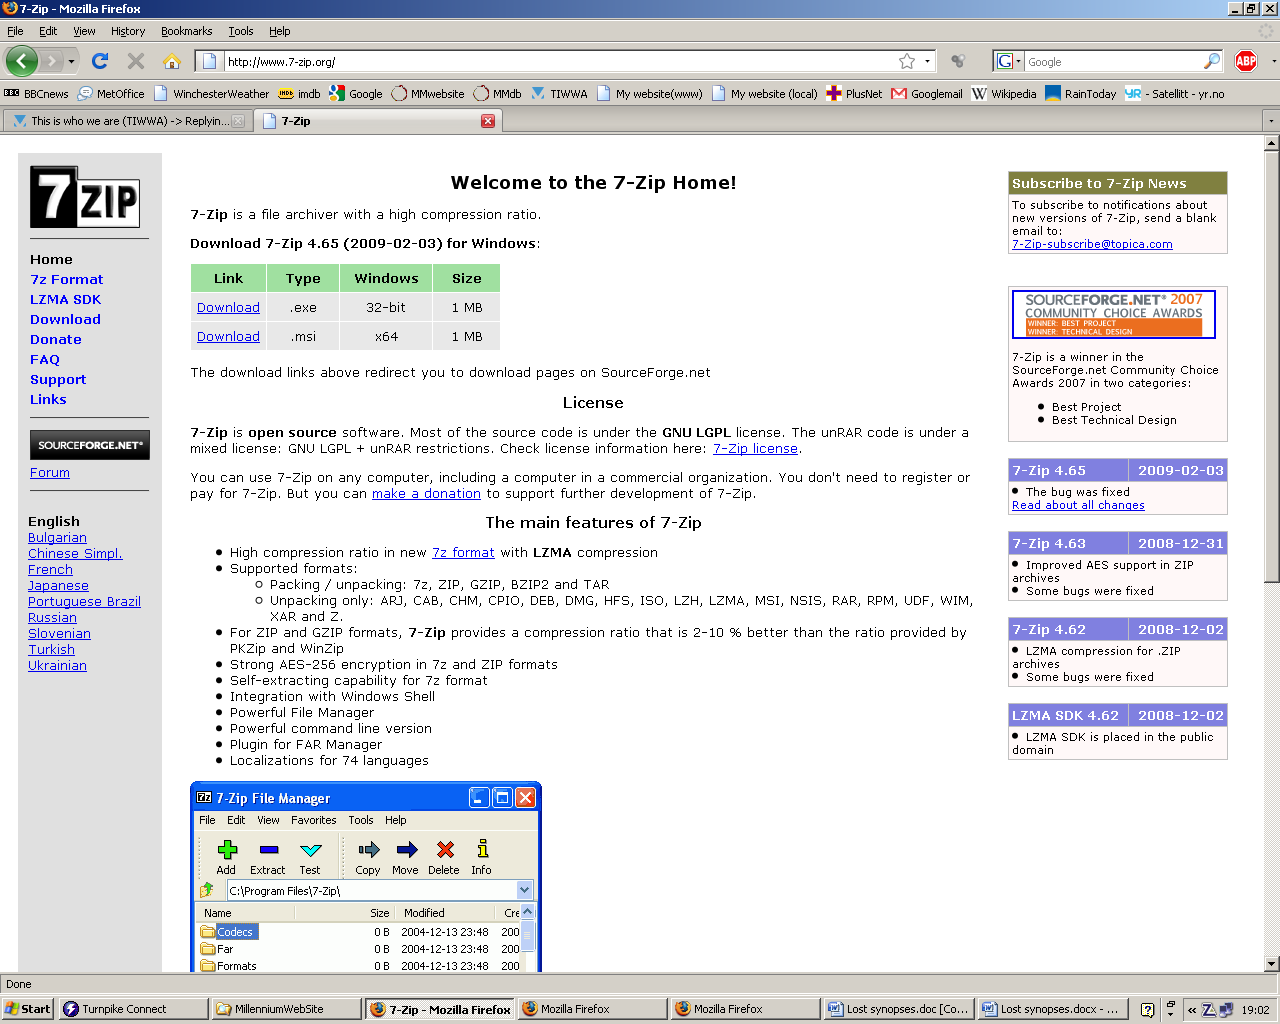Click inside the Google search box
The width and height of the screenshot is (1280, 1024).
tap(1113, 61)
